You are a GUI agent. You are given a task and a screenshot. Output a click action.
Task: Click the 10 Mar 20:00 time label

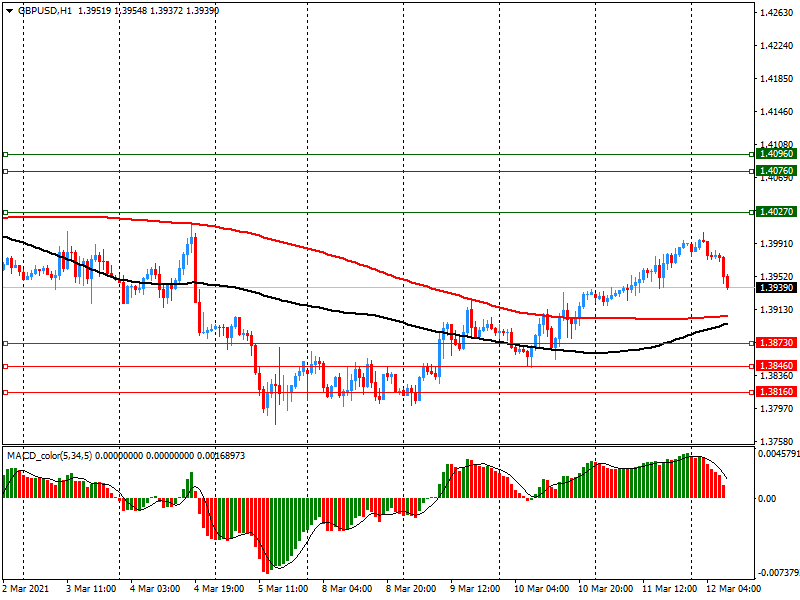coord(606,589)
